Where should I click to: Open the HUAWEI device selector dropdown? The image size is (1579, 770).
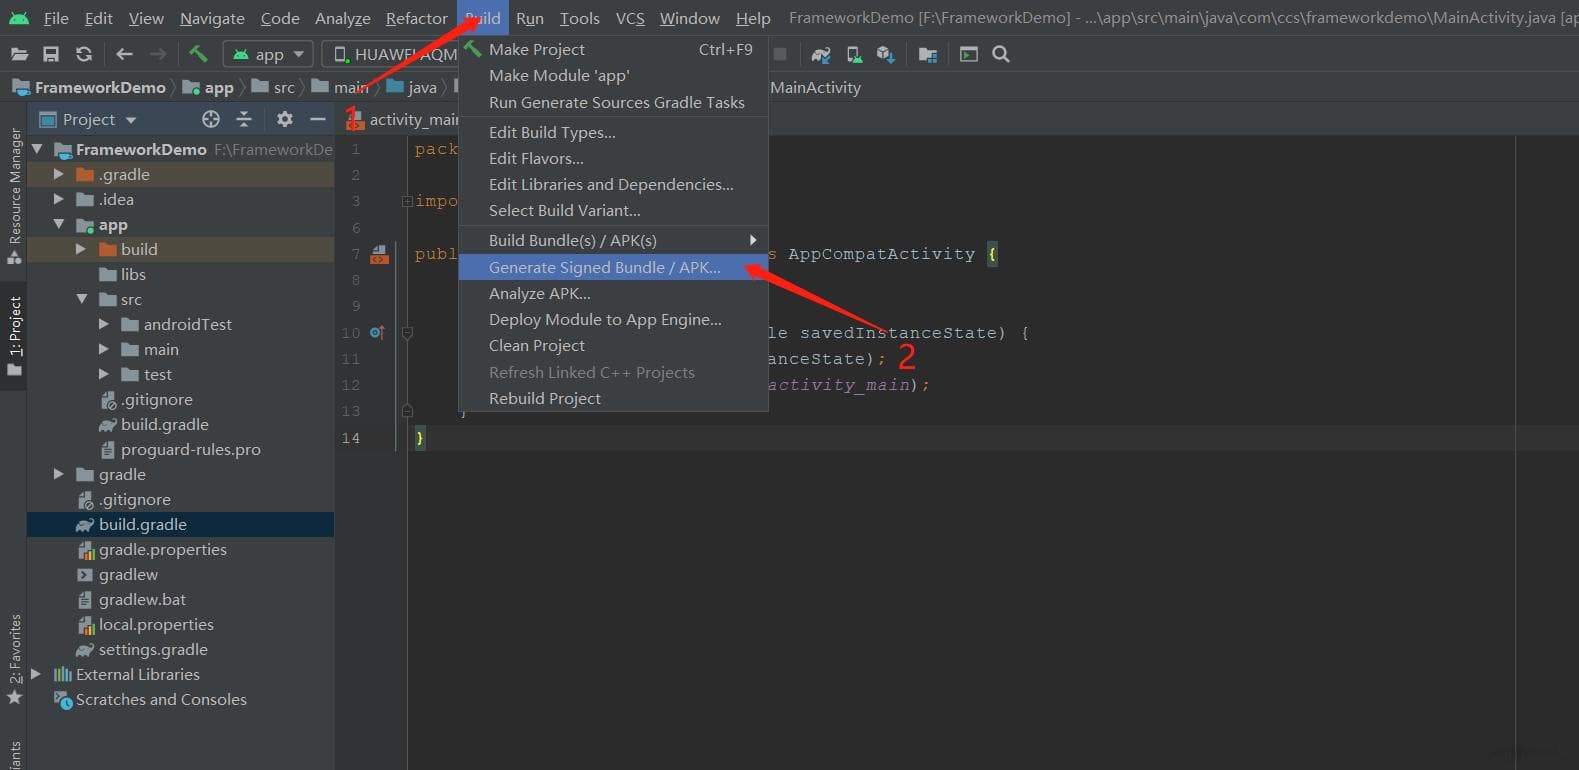pos(392,54)
